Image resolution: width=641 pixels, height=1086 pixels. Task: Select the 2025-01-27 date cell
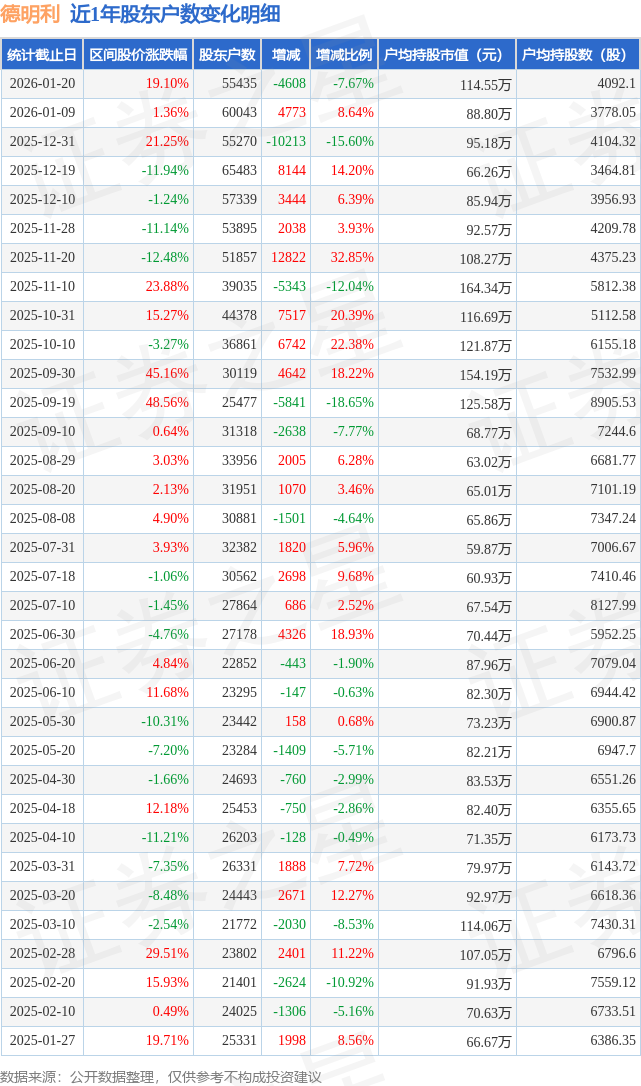click(42, 1041)
